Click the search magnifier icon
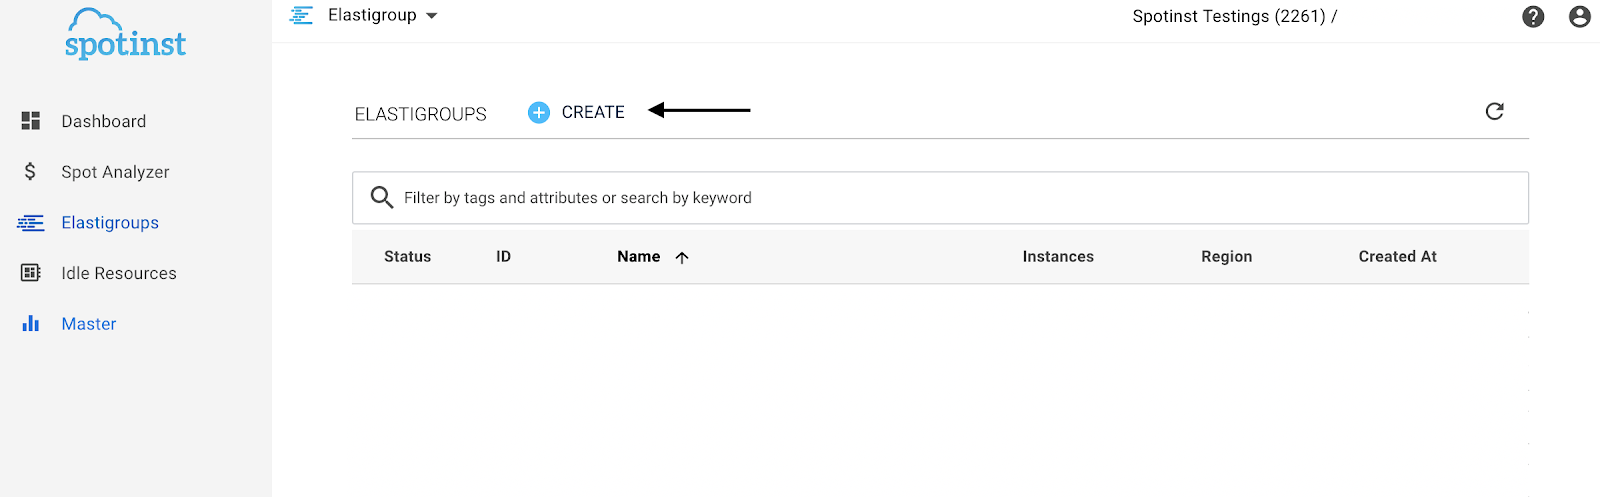The width and height of the screenshot is (1600, 497). pyautogui.click(x=381, y=197)
